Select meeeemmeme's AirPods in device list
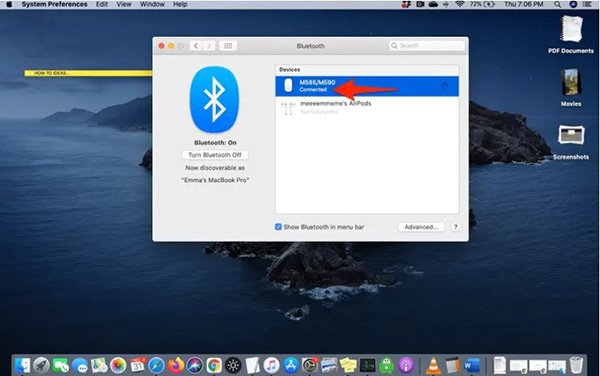600x376 pixels. (x=367, y=107)
